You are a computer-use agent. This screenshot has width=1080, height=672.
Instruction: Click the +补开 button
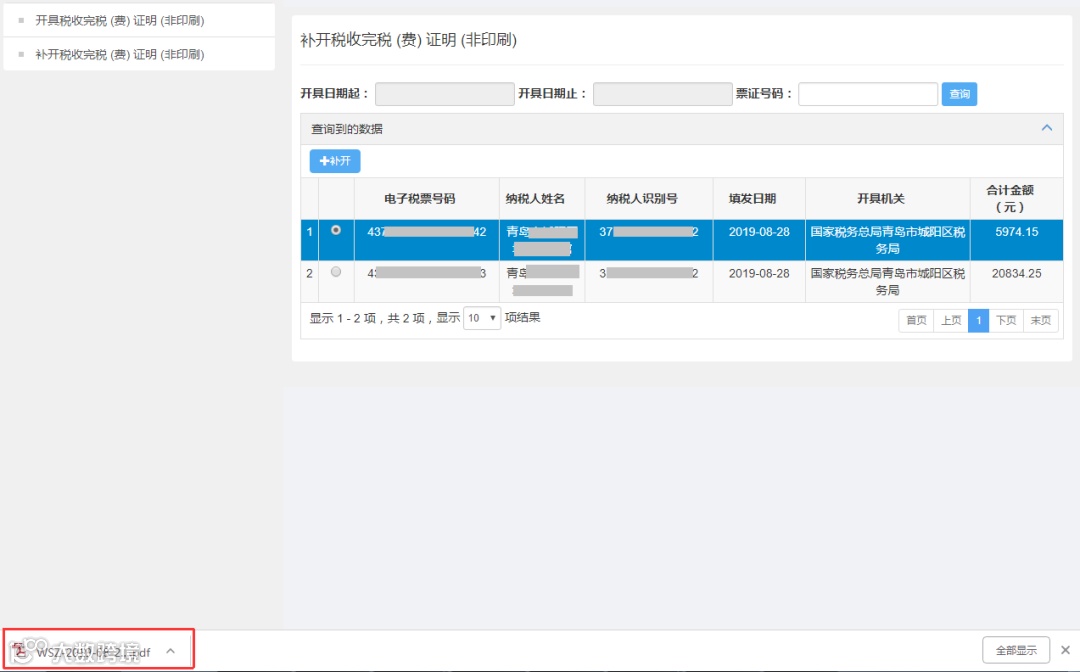pos(335,161)
